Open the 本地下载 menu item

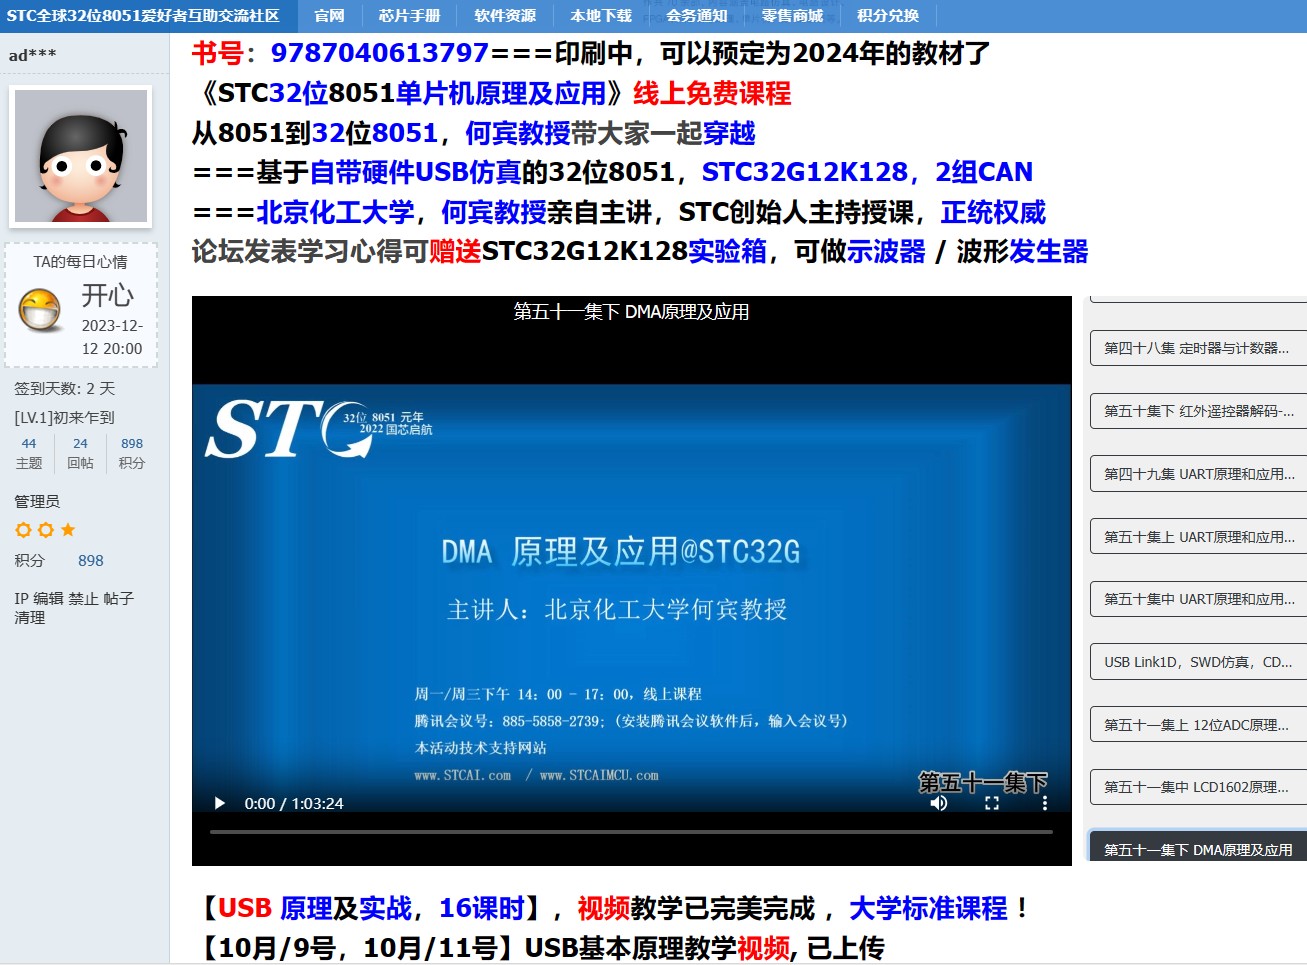pyautogui.click(x=601, y=16)
